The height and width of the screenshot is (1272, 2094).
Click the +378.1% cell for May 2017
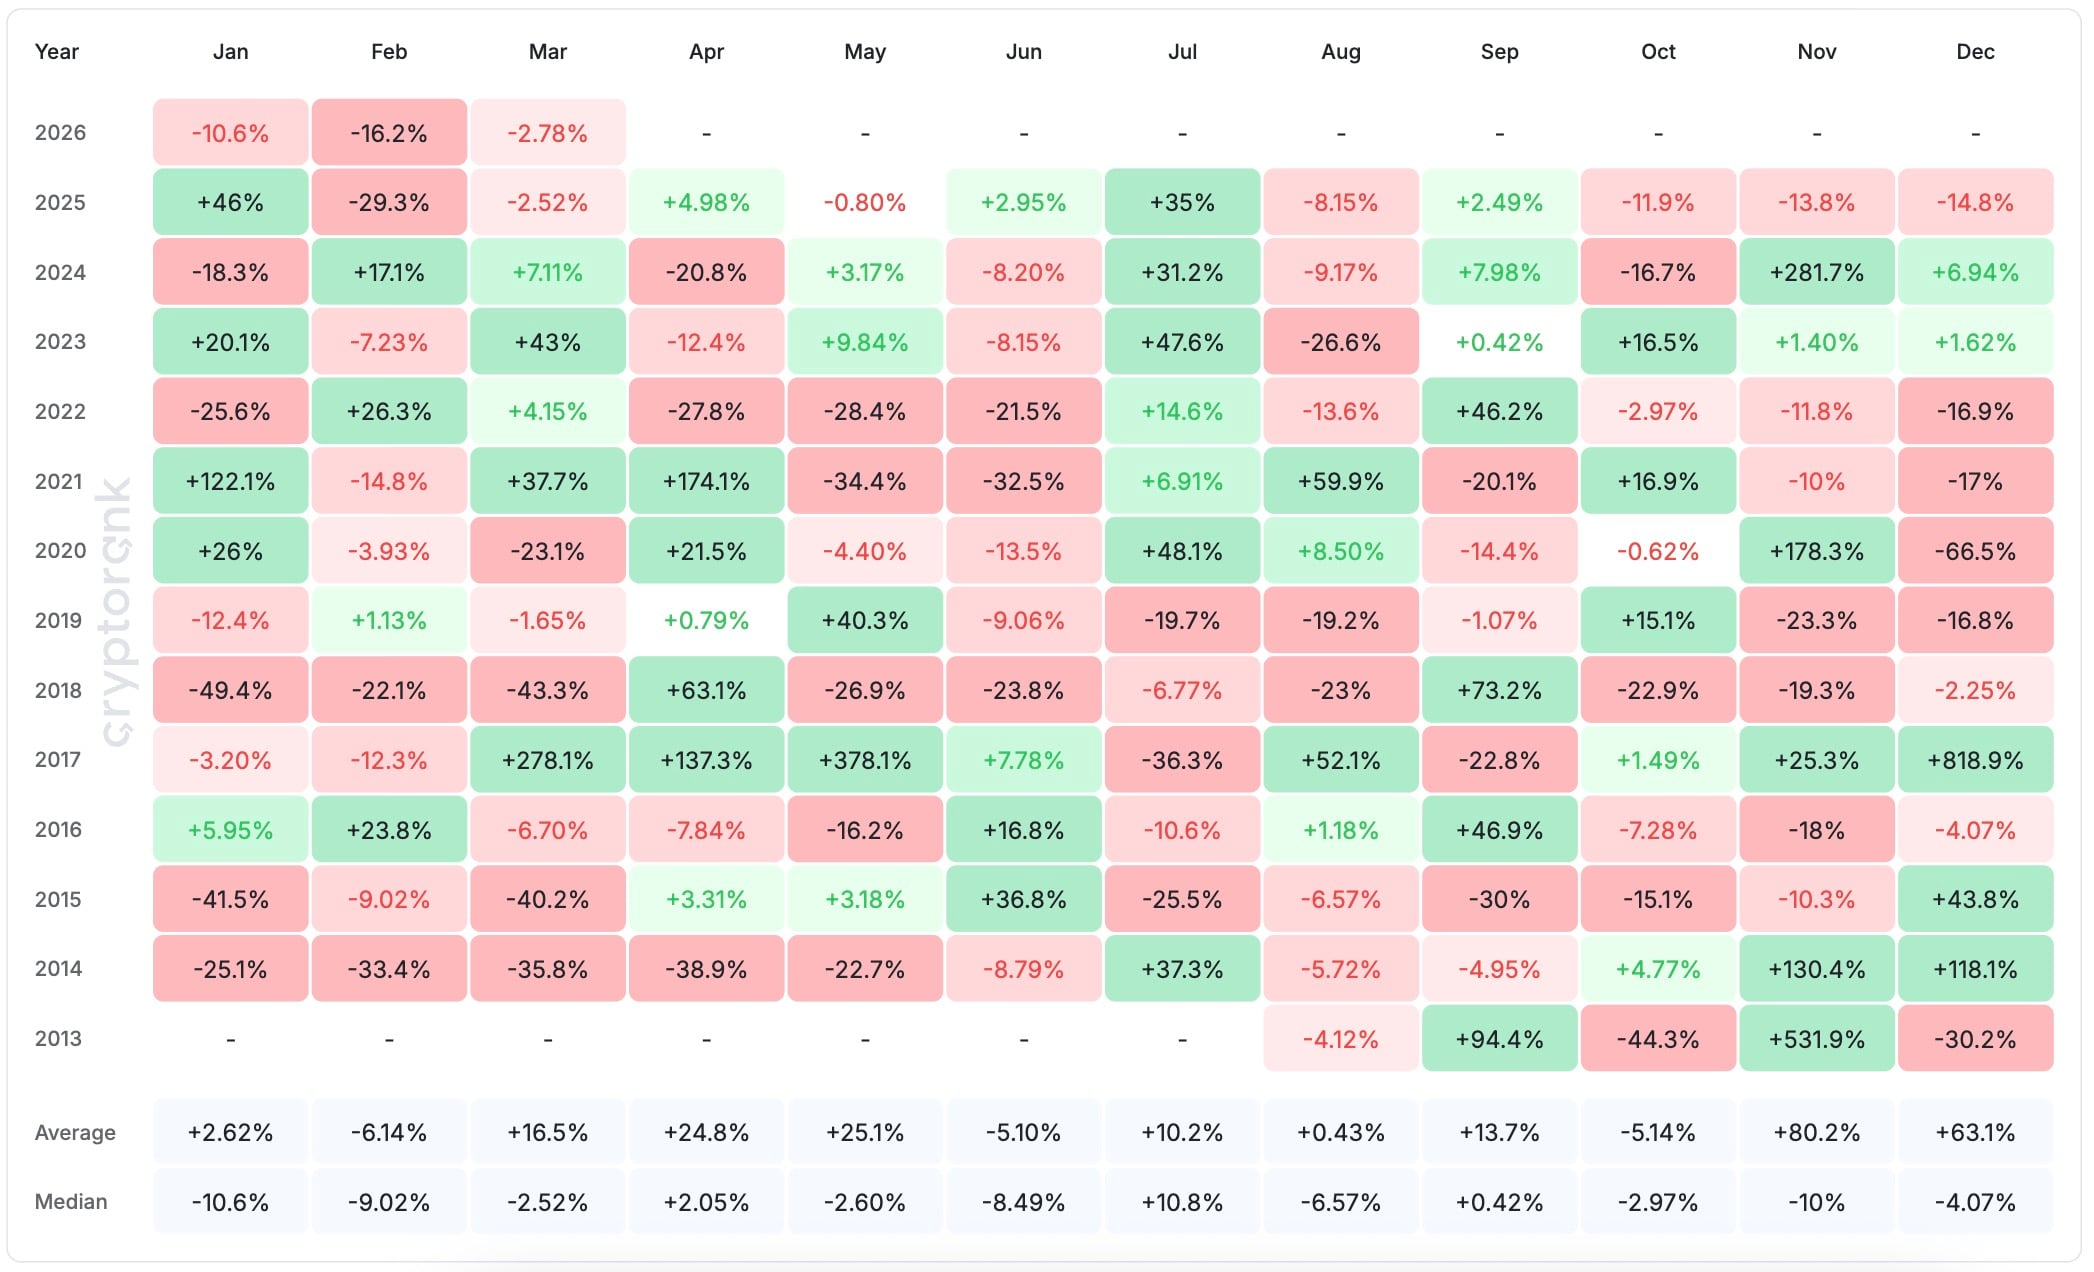click(x=865, y=761)
